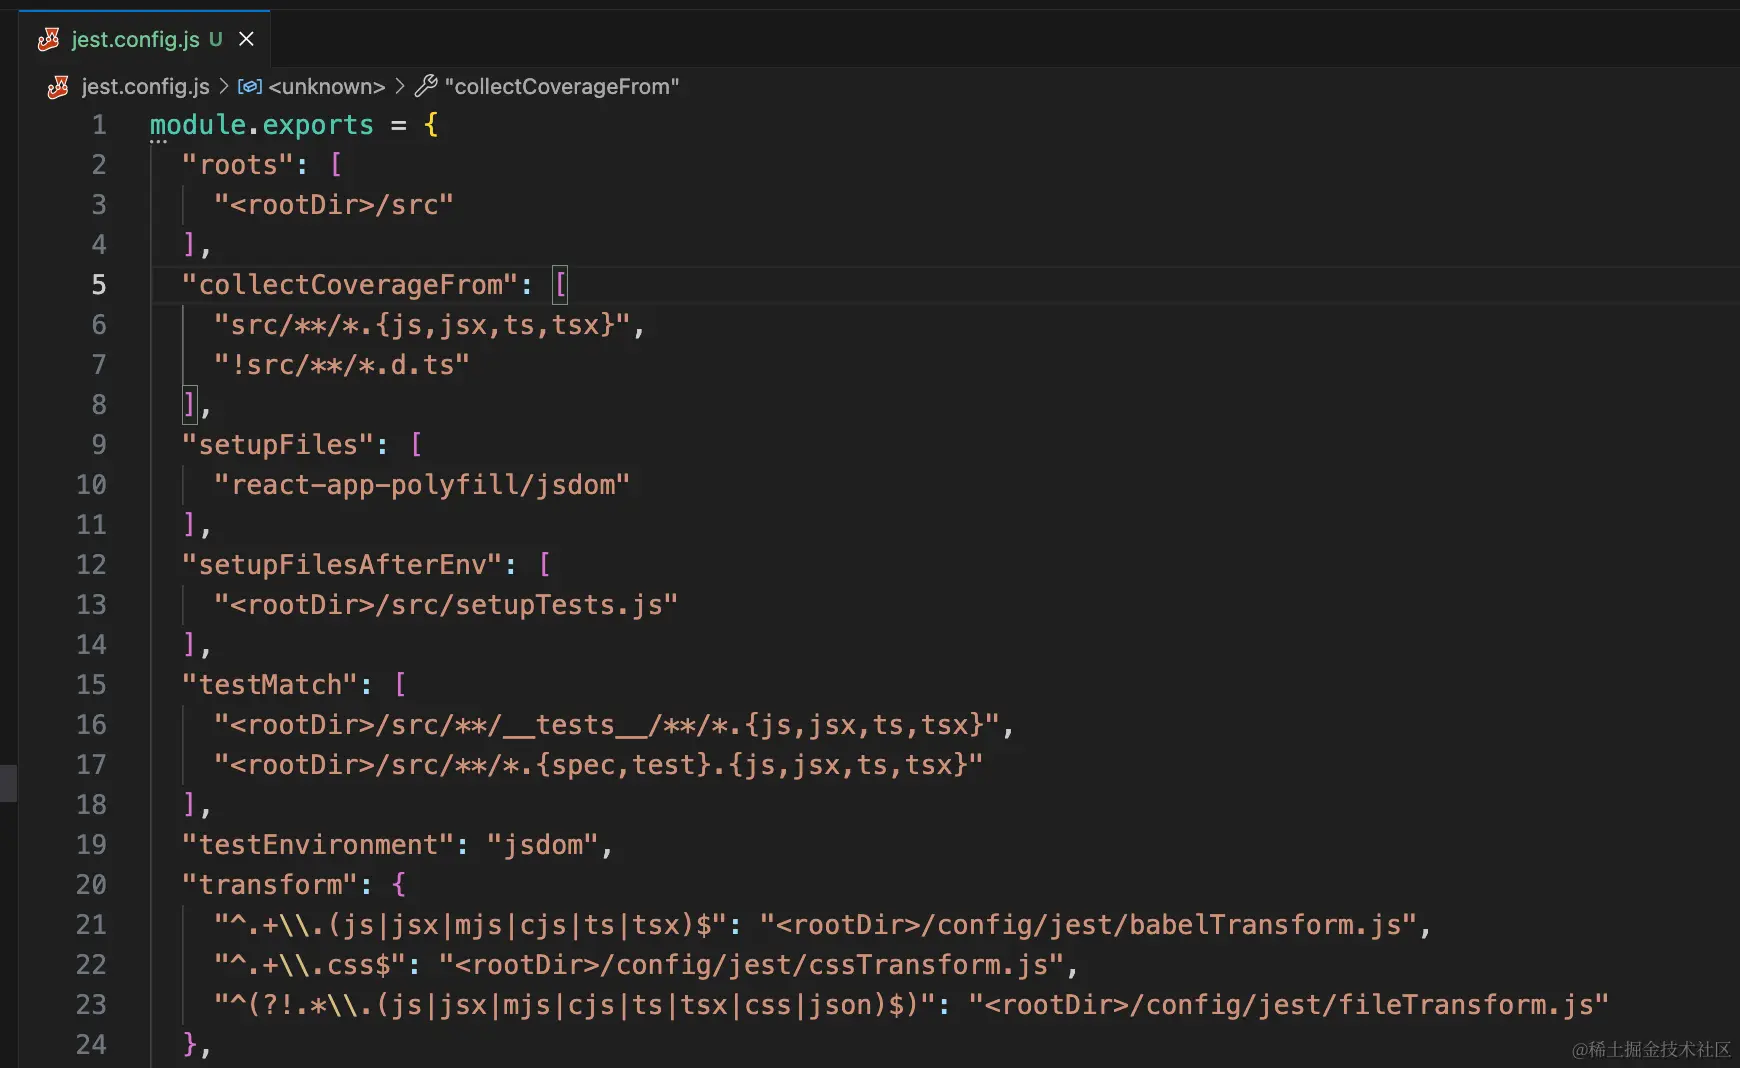Click the Jest icon in the tab

[48, 39]
